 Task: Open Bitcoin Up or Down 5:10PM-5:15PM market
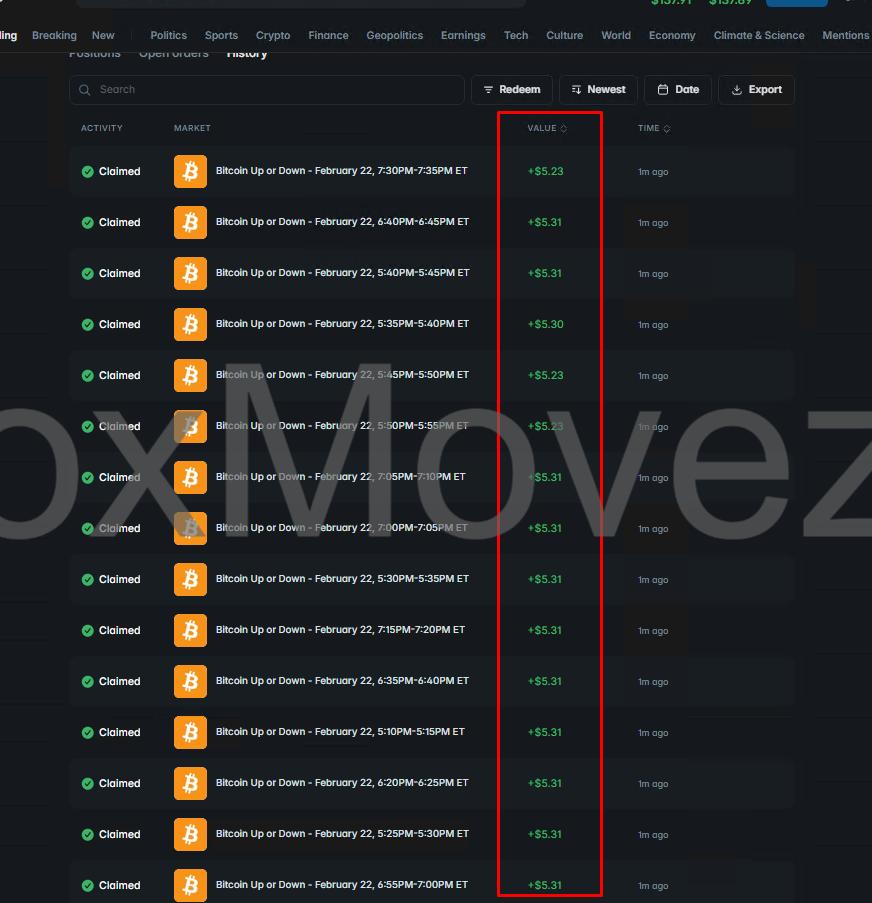340,731
